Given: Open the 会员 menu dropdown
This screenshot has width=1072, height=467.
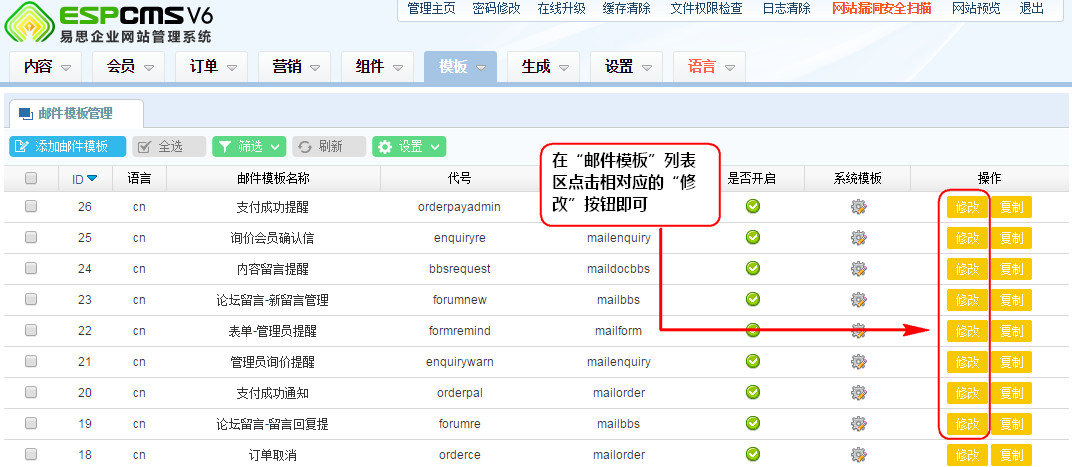Looking at the screenshot, I should coord(129,67).
